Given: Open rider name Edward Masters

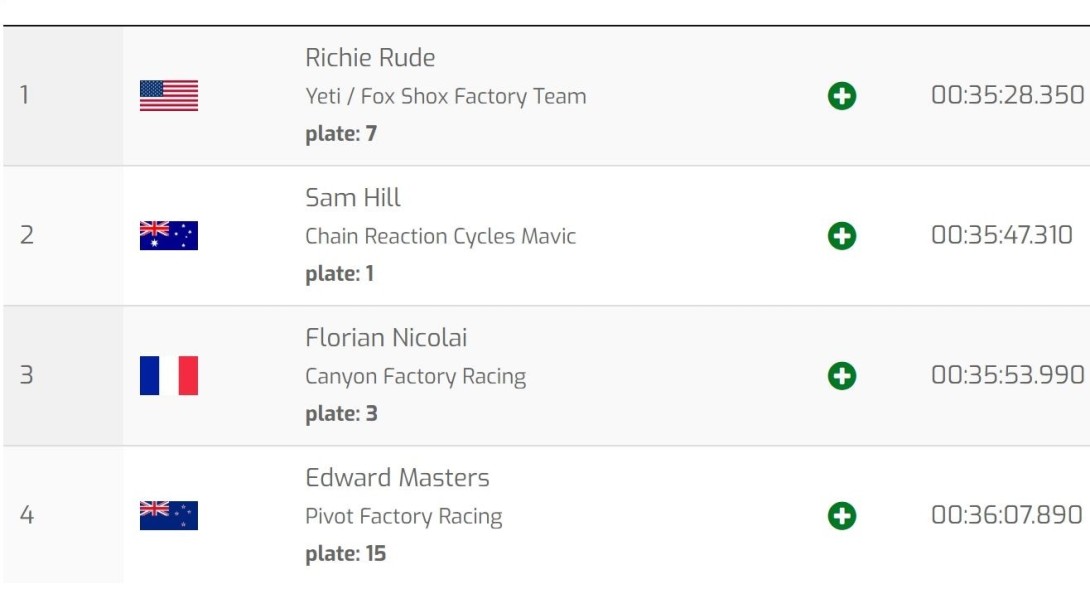Looking at the screenshot, I should point(398,478).
